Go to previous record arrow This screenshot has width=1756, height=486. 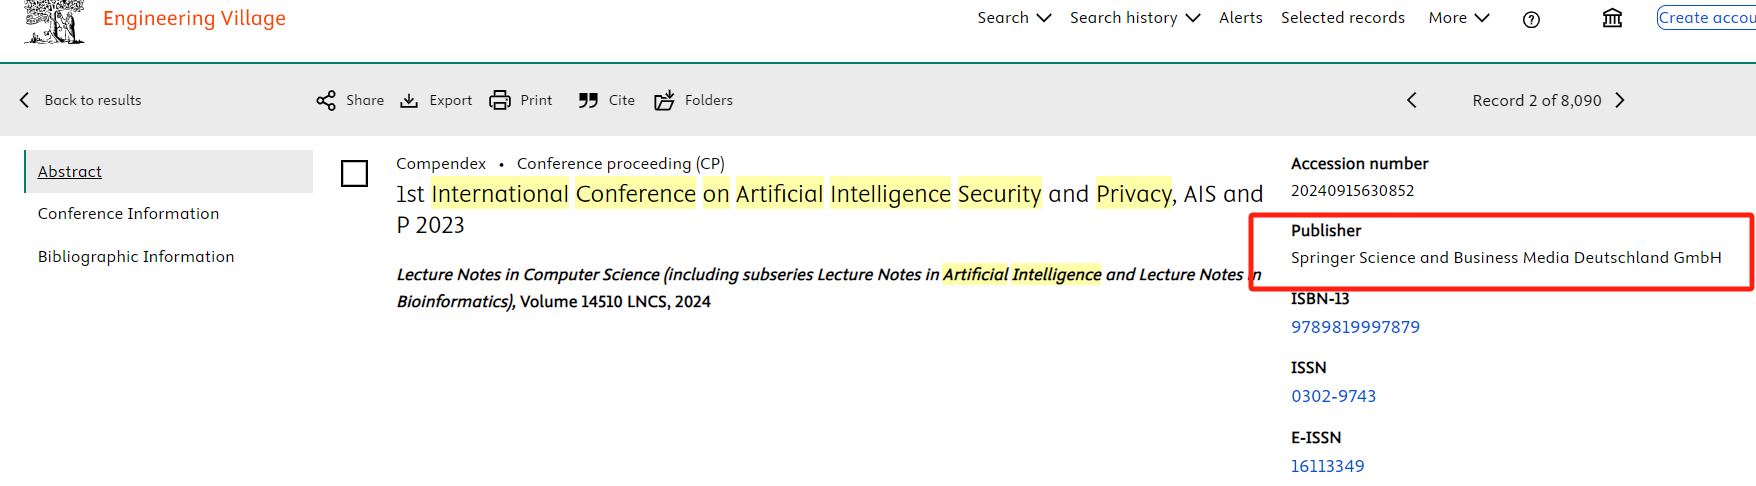coord(1412,100)
